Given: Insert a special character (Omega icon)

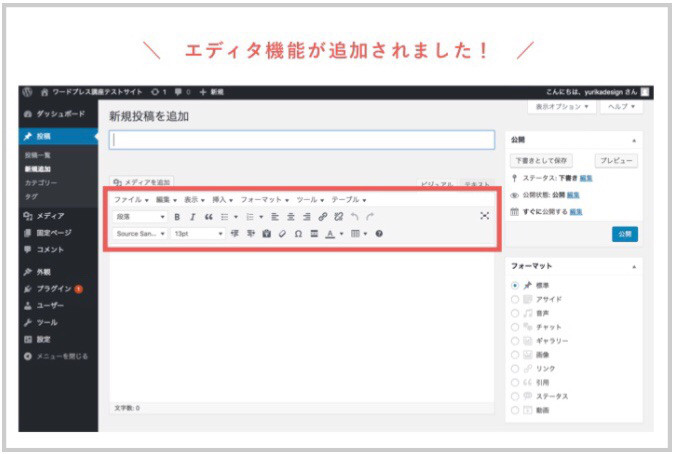Looking at the screenshot, I should tap(298, 234).
